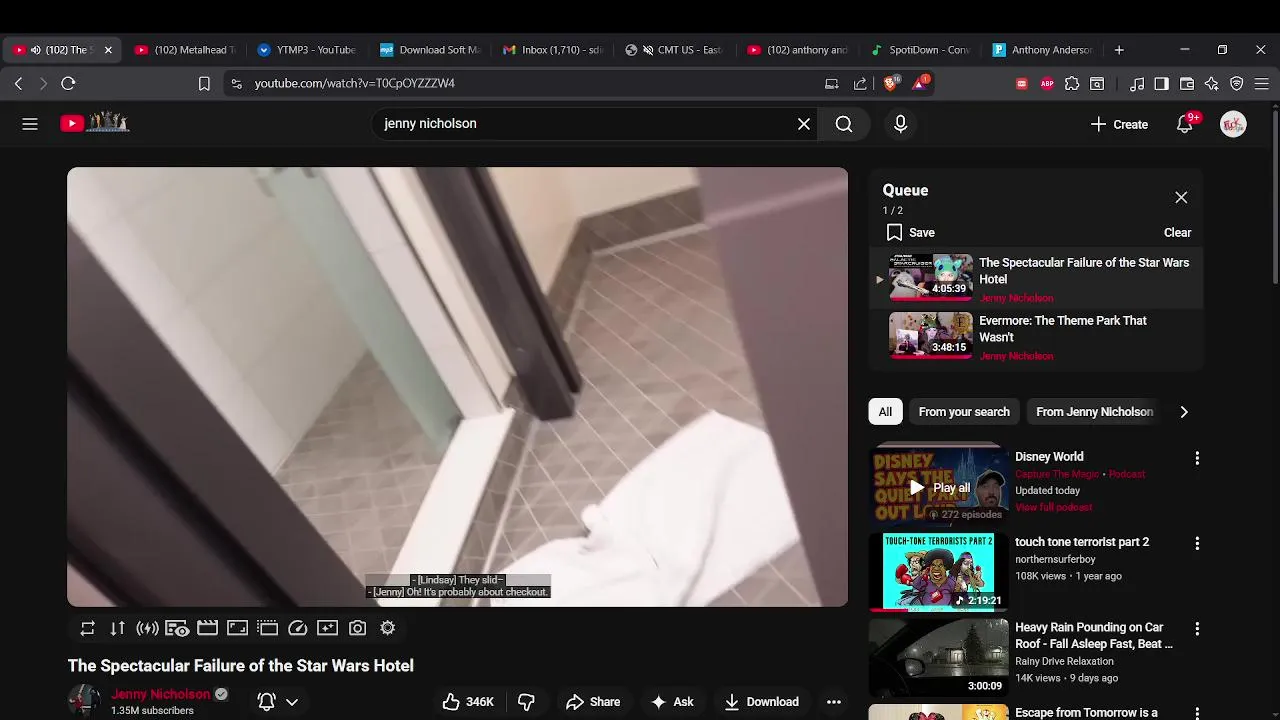1280x720 pixels.
Task: Open touch tone terrorist part 2 thumbnail
Action: click(x=938, y=571)
